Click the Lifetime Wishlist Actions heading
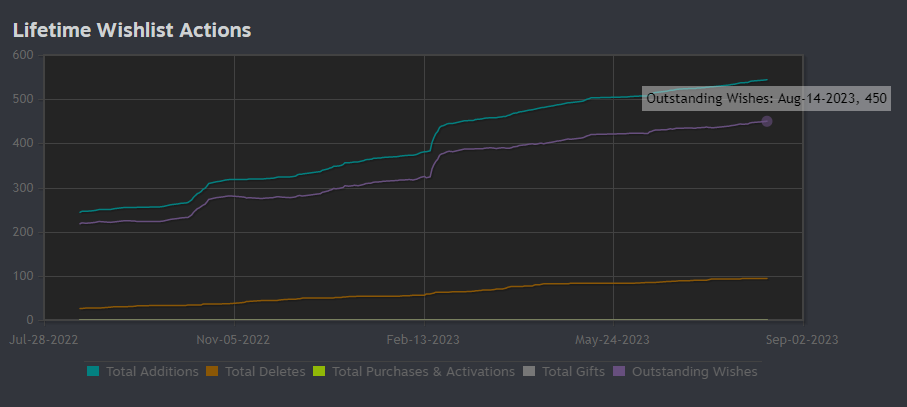 [x=131, y=30]
